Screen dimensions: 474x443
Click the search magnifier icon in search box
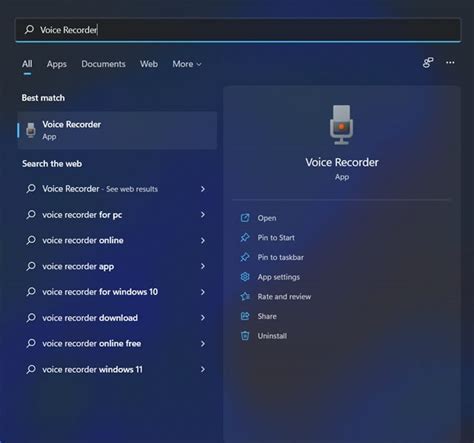click(x=29, y=30)
